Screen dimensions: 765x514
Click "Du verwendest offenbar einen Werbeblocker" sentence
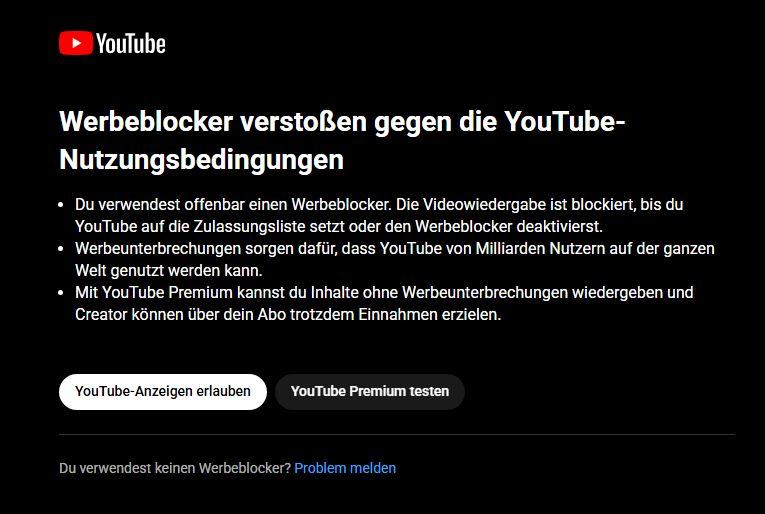tap(230, 204)
